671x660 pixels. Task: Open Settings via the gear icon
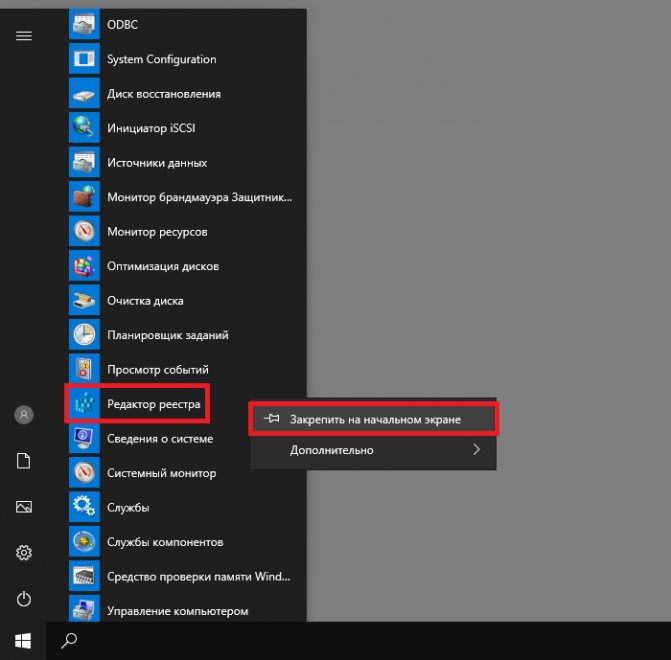(24, 553)
